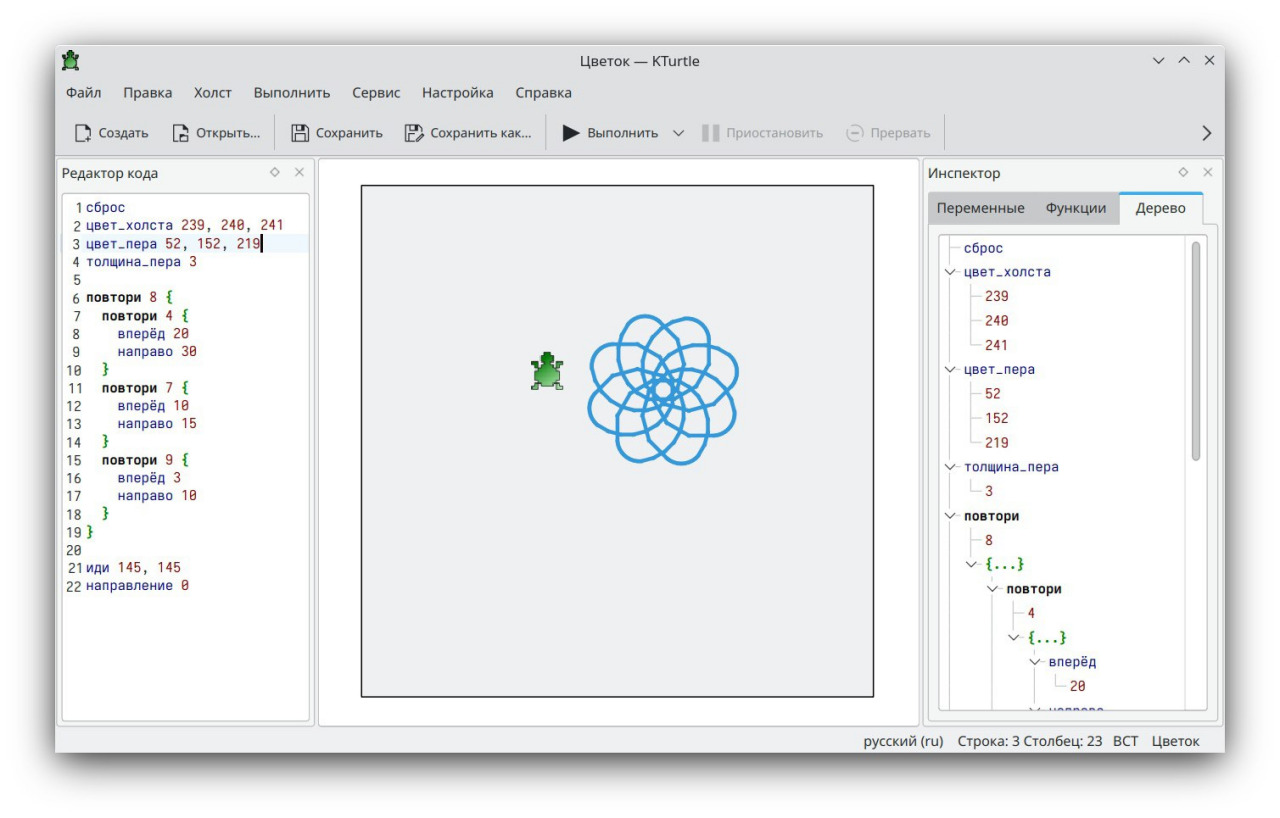
Task: Click the Открыть open file icon
Action: [181, 133]
